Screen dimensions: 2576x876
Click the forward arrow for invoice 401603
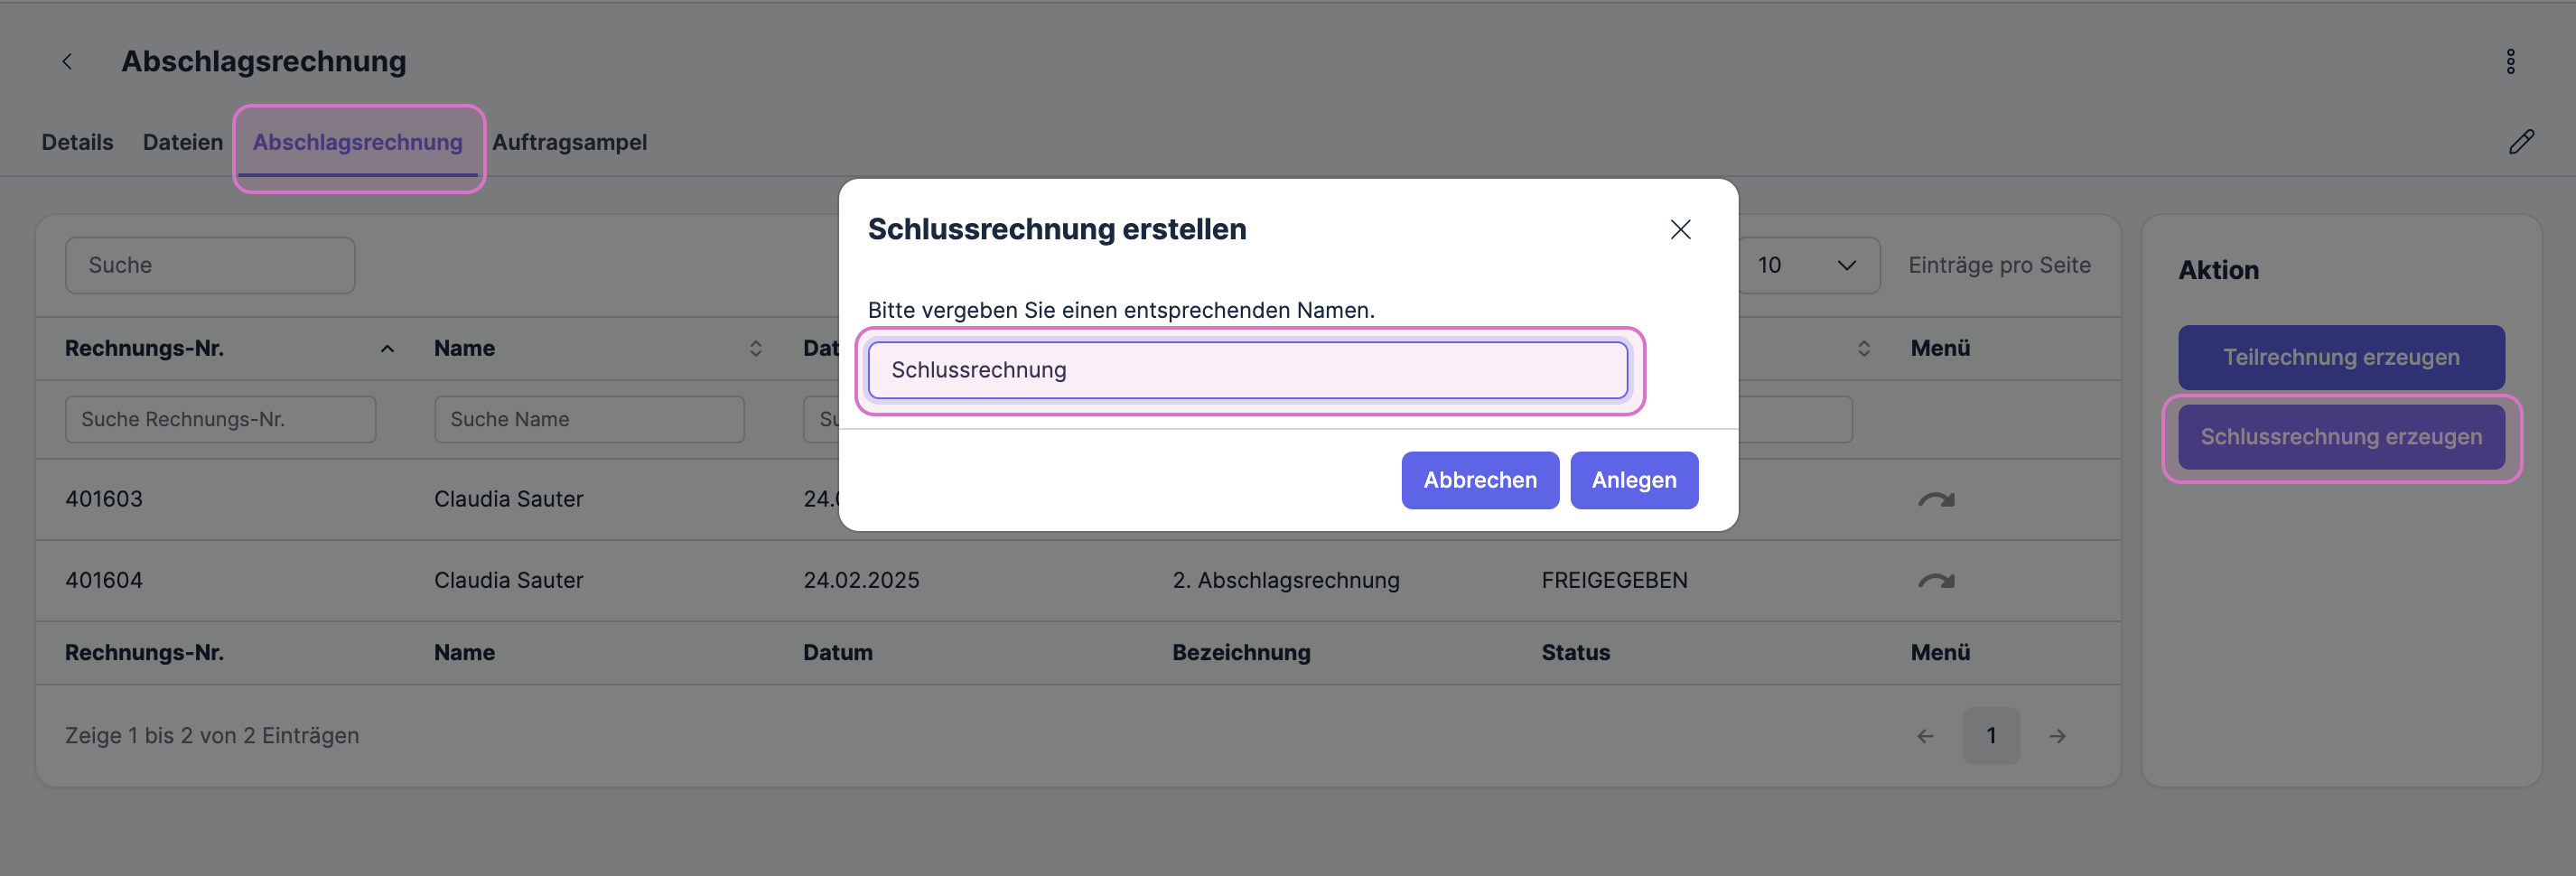click(1936, 499)
